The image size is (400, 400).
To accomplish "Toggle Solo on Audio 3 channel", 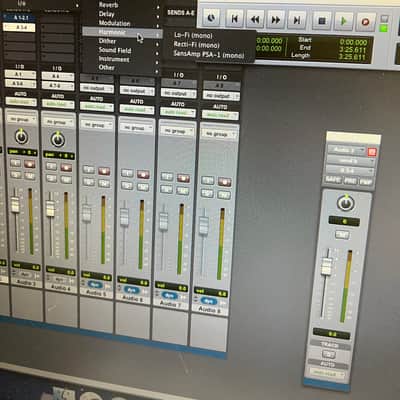I will [15, 174].
